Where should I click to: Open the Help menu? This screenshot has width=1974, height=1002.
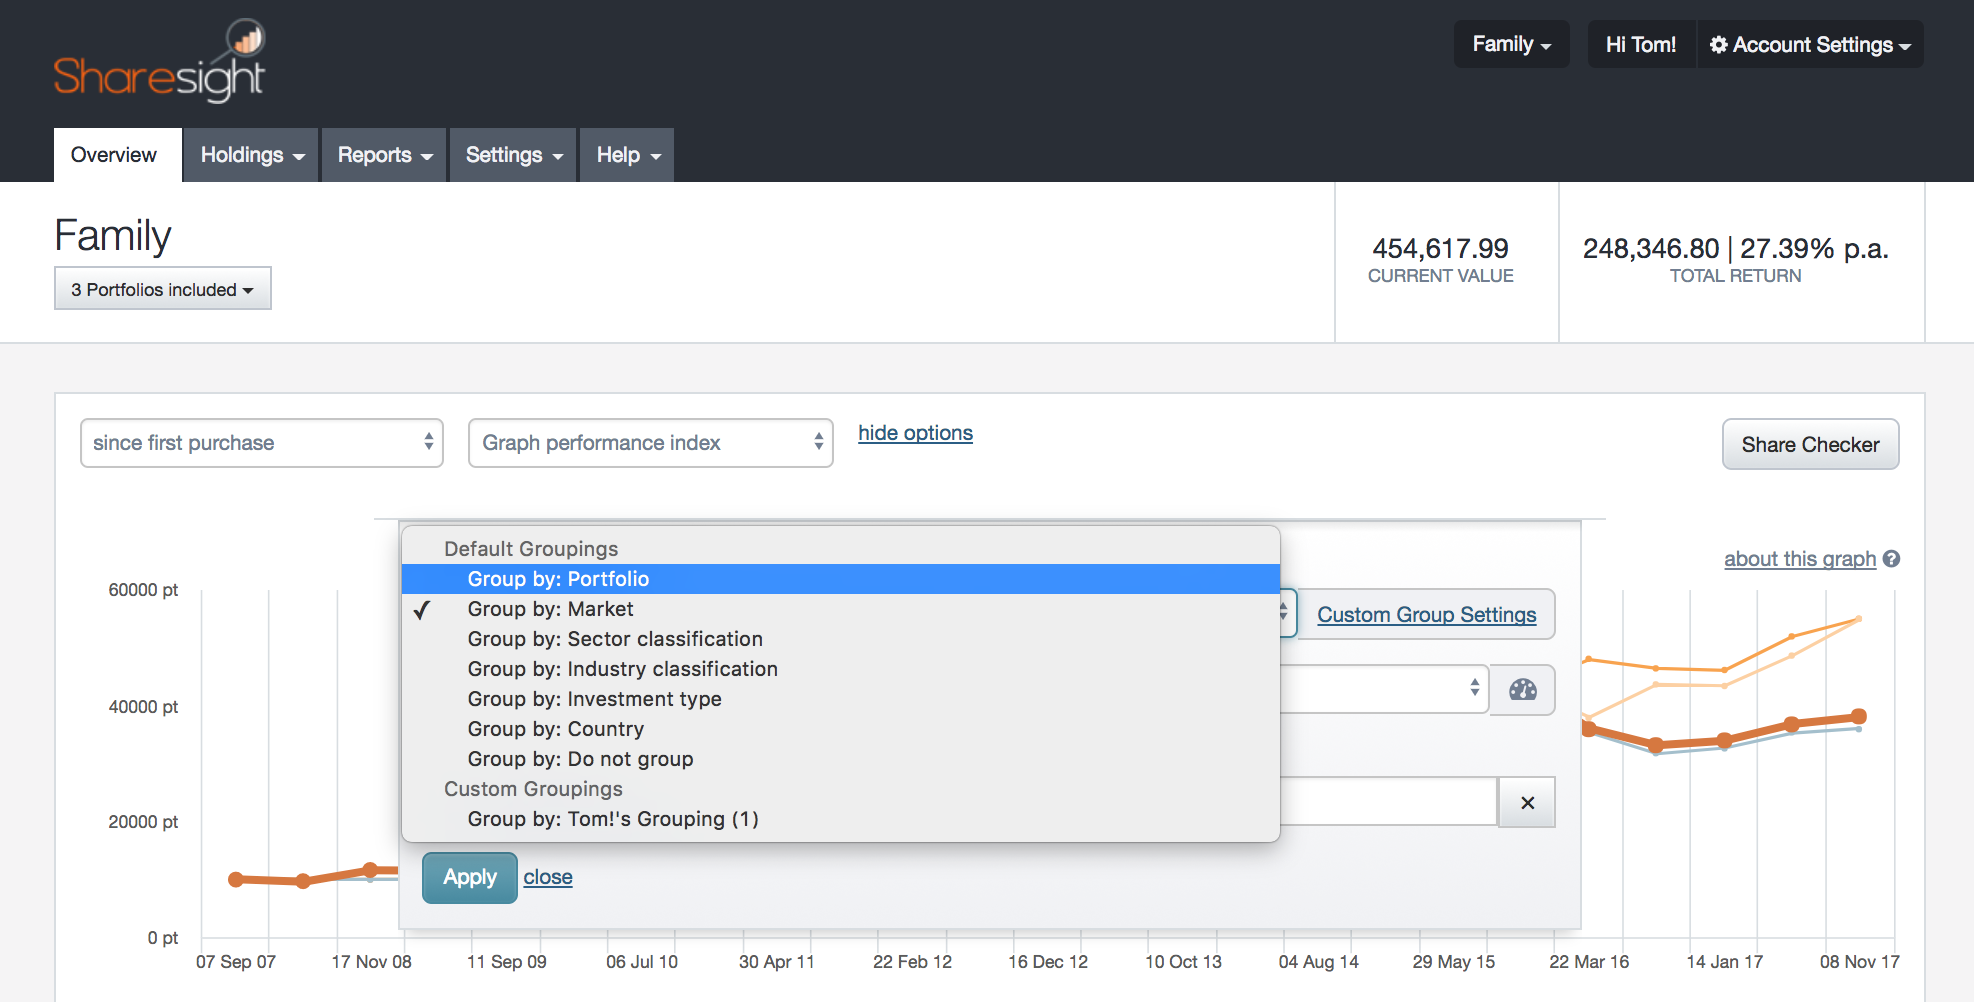point(626,155)
